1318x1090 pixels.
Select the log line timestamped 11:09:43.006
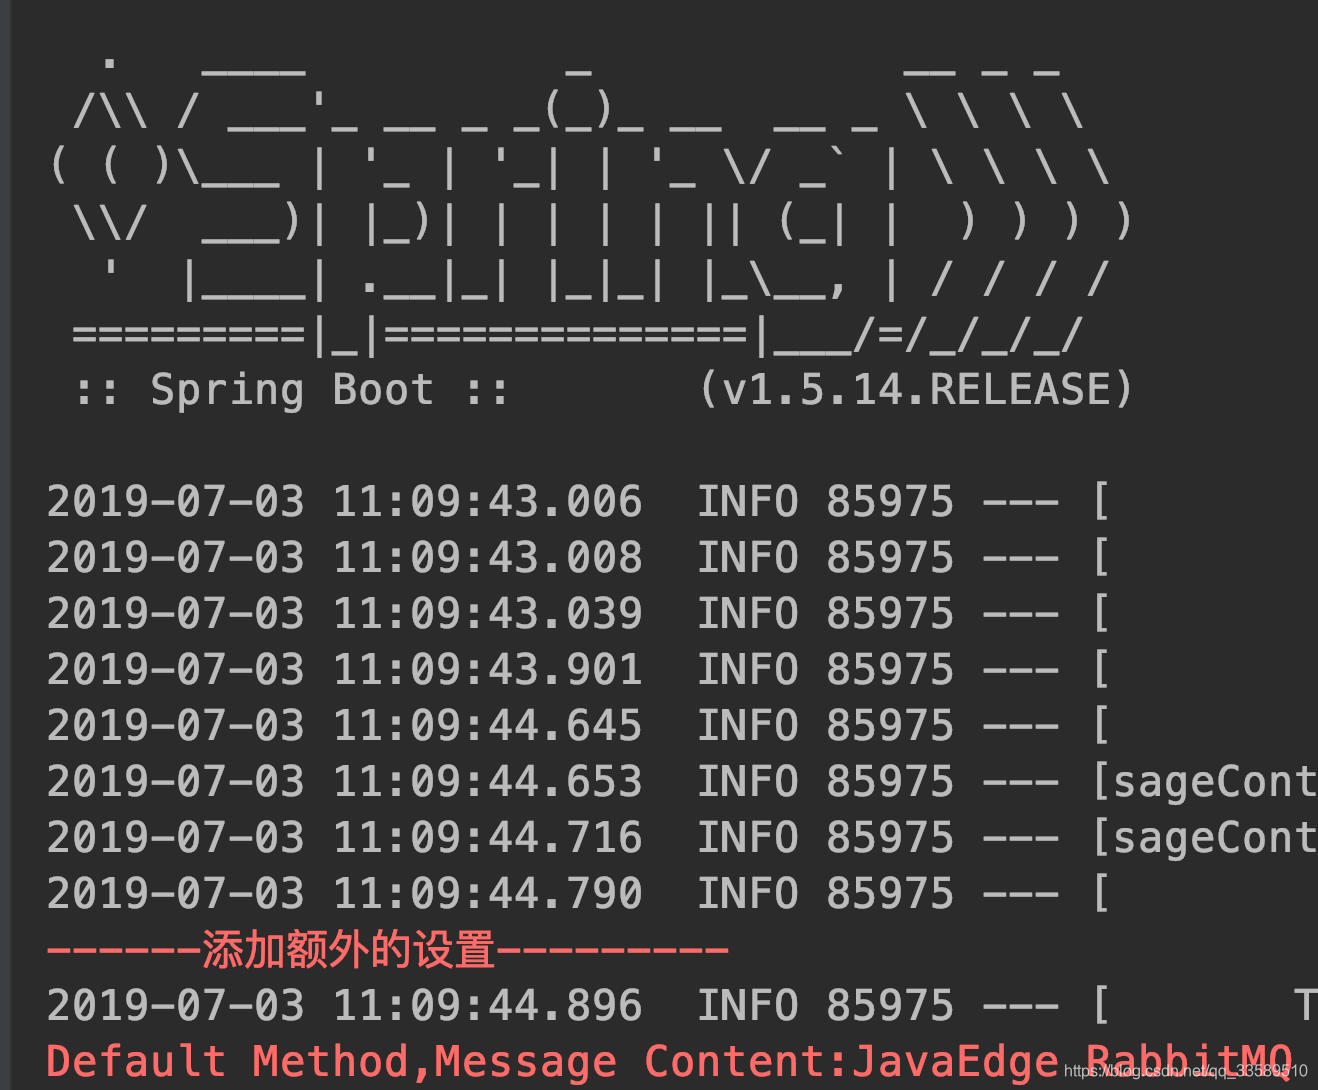tap(578, 502)
